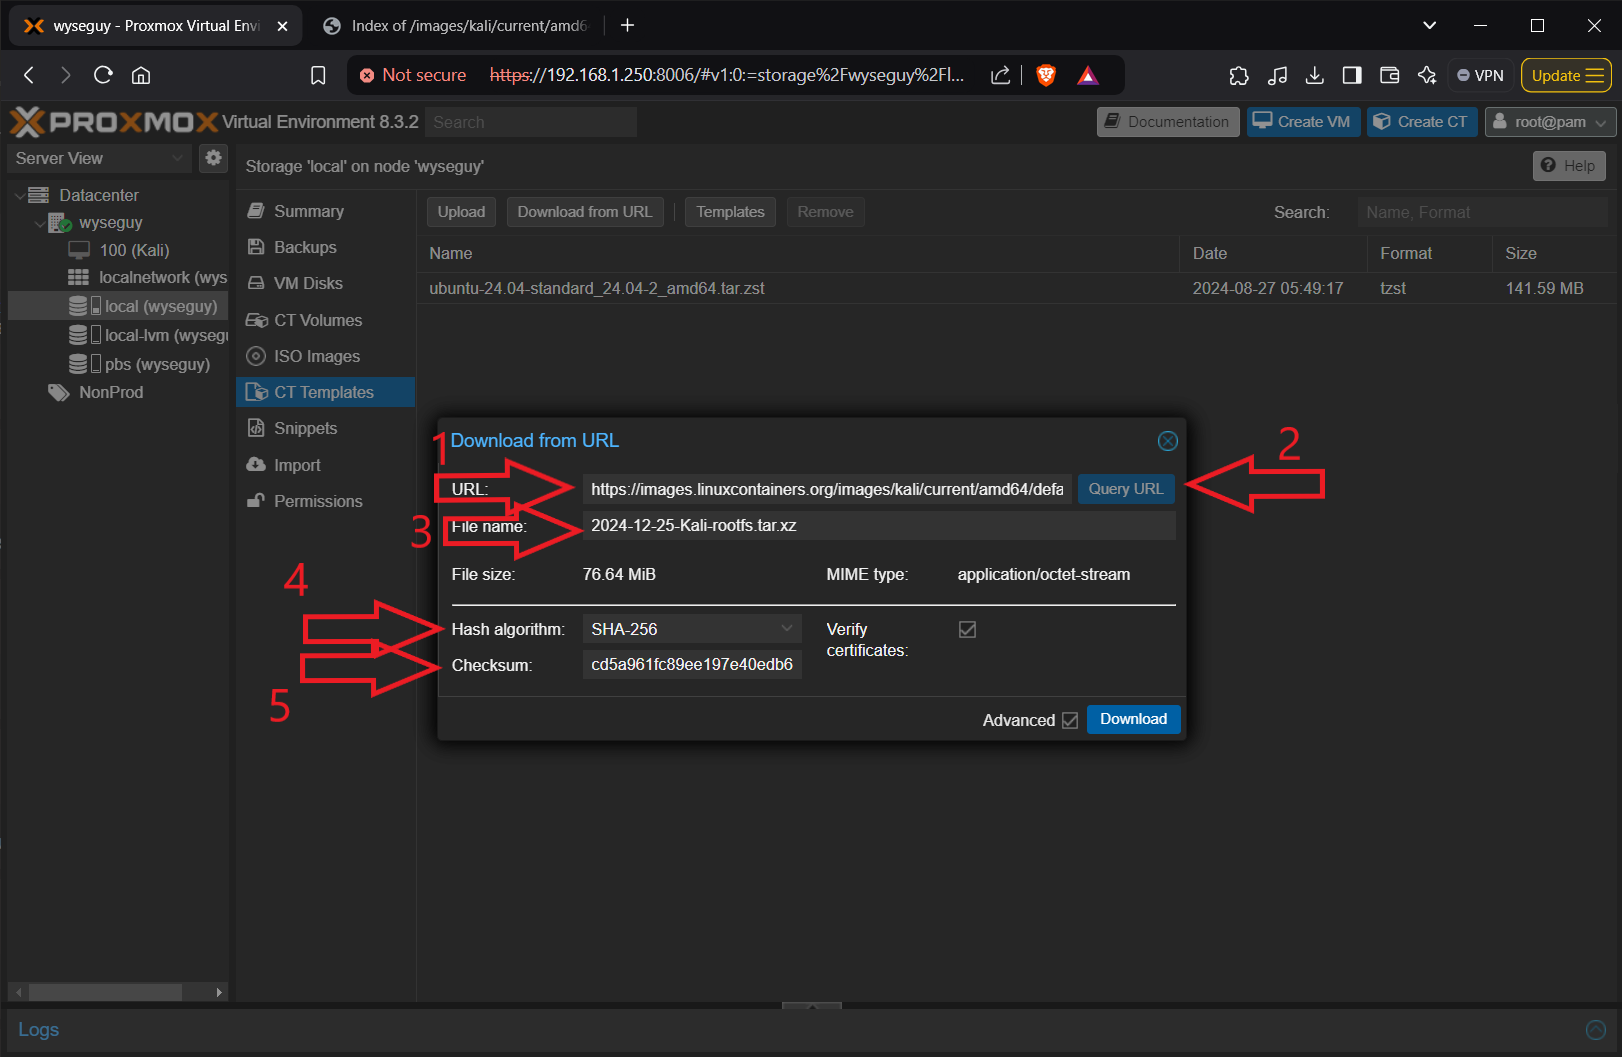Click the Name, Format search filter field
The width and height of the screenshot is (1622, 1057).
click(1483, 212)
